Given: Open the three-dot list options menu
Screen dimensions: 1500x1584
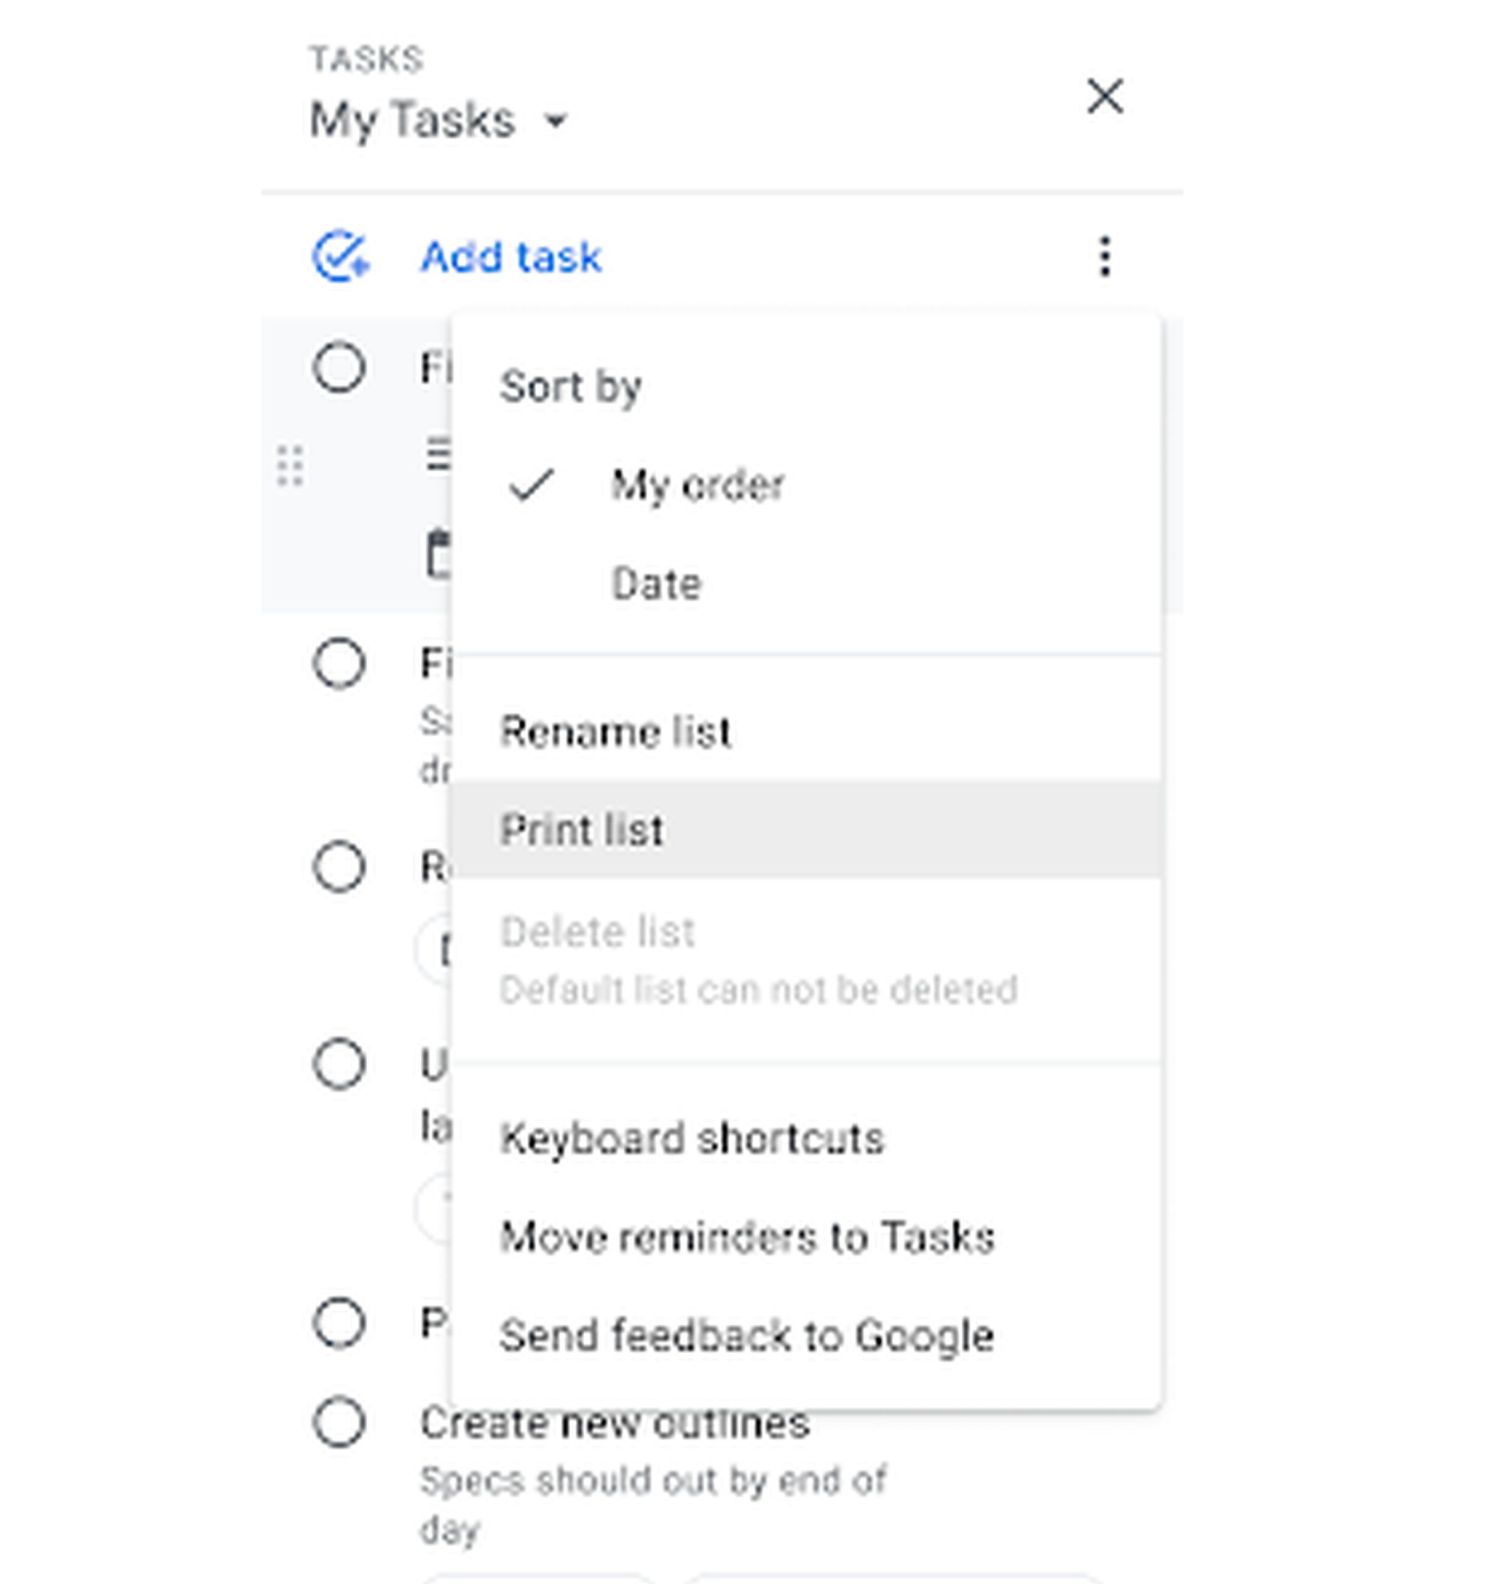Looking at the screenshot, I should 1105,257.
